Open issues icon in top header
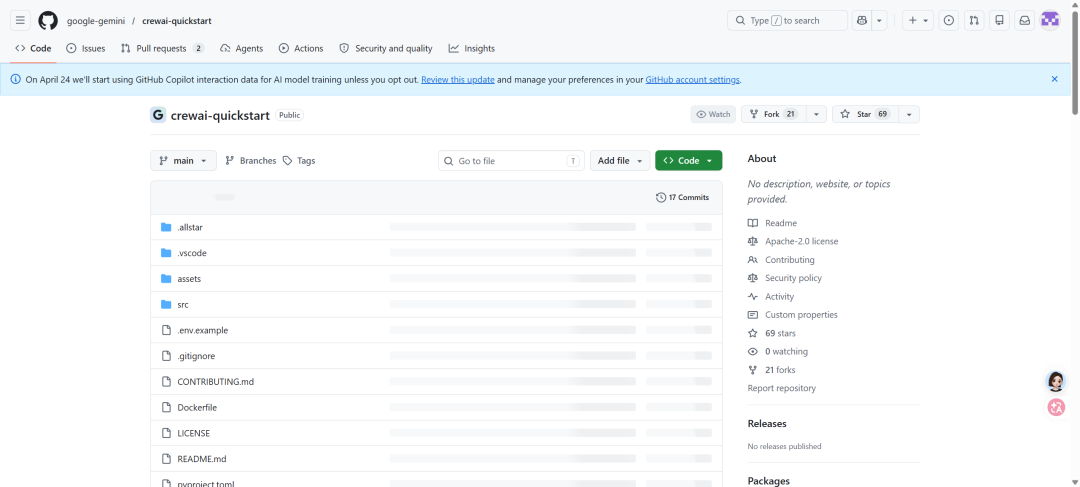1080x487 pixels. point(949,21)
